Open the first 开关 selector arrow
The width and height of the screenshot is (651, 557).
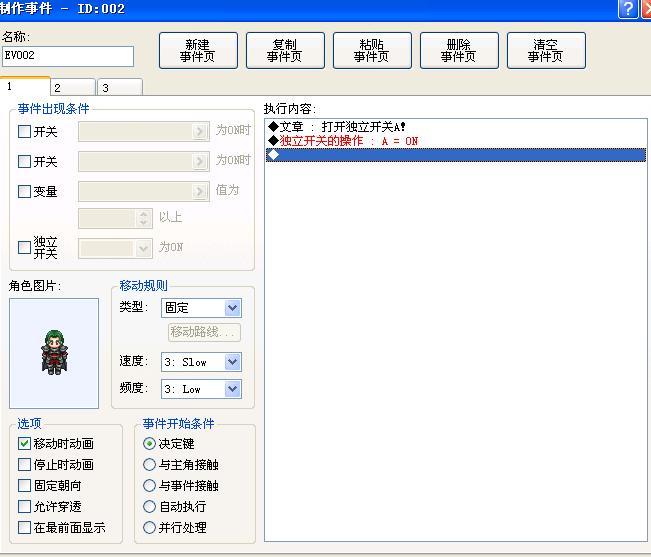coord(200,131)
